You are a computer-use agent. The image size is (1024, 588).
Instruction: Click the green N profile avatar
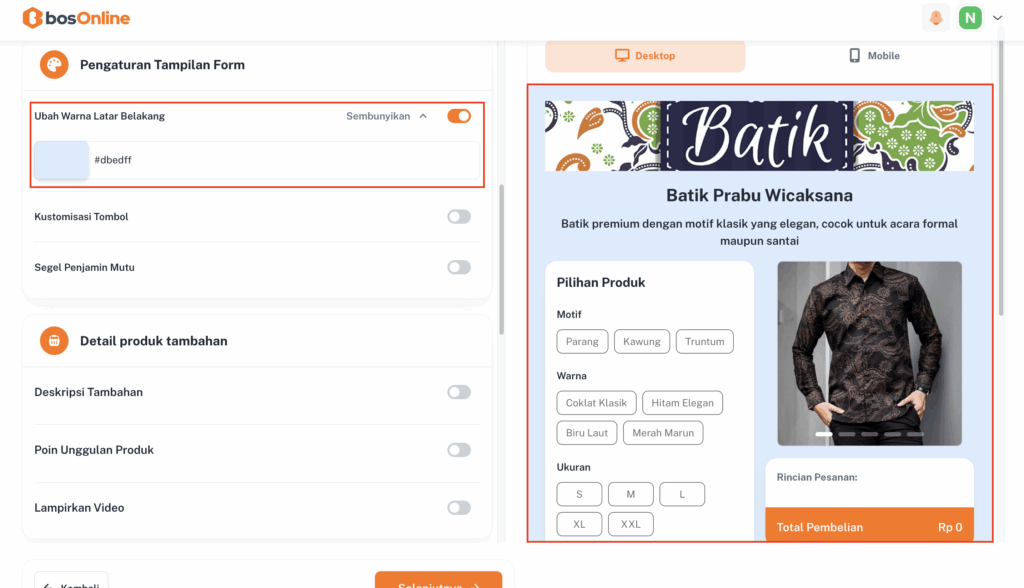tap(969, 18)
